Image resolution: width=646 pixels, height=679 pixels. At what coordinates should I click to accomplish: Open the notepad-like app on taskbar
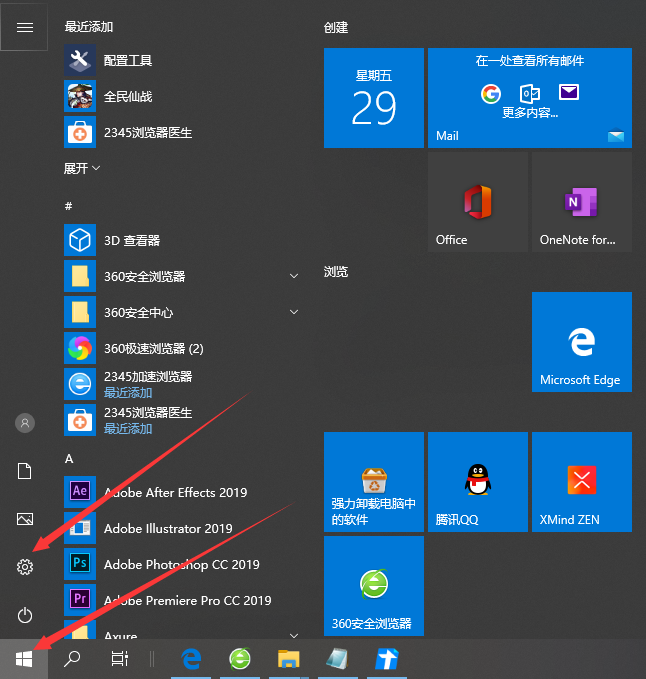tap(337, 659)
